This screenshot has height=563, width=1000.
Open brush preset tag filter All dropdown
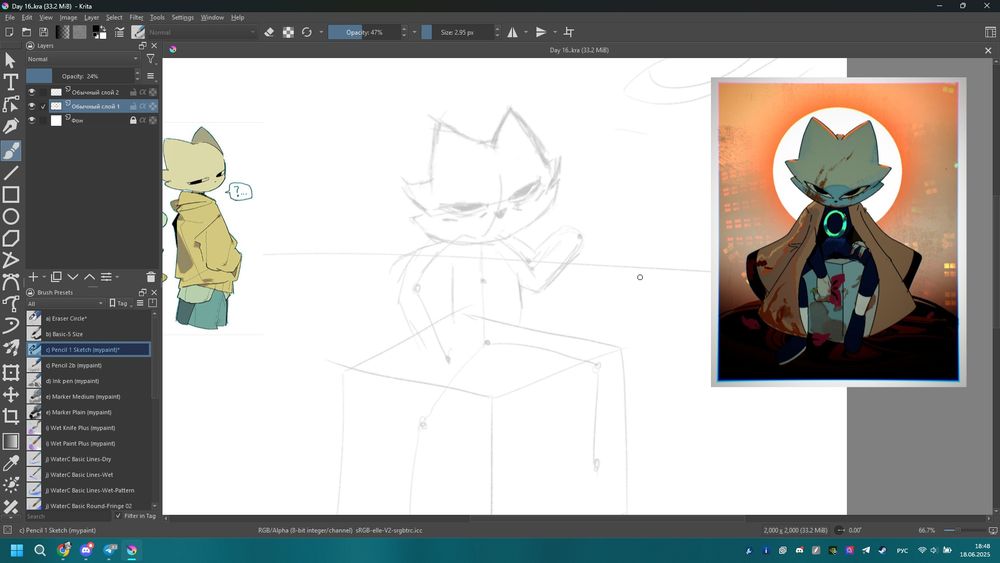tap(64, 303)
